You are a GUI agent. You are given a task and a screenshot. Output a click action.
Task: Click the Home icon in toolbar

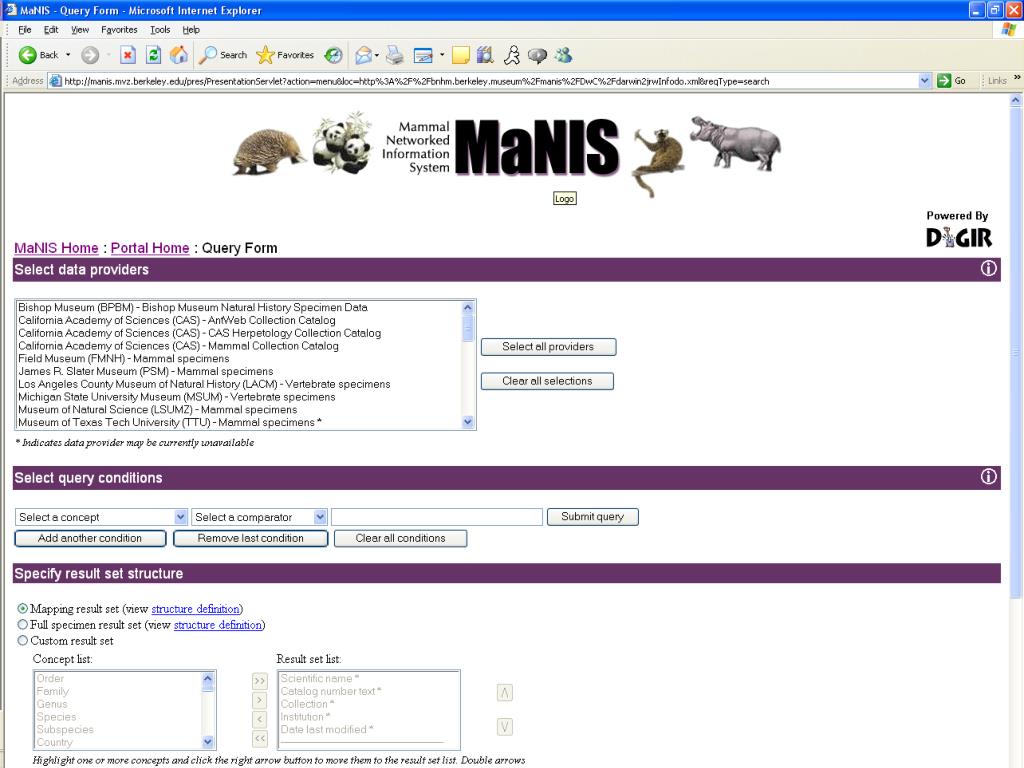tap(179, 55)
